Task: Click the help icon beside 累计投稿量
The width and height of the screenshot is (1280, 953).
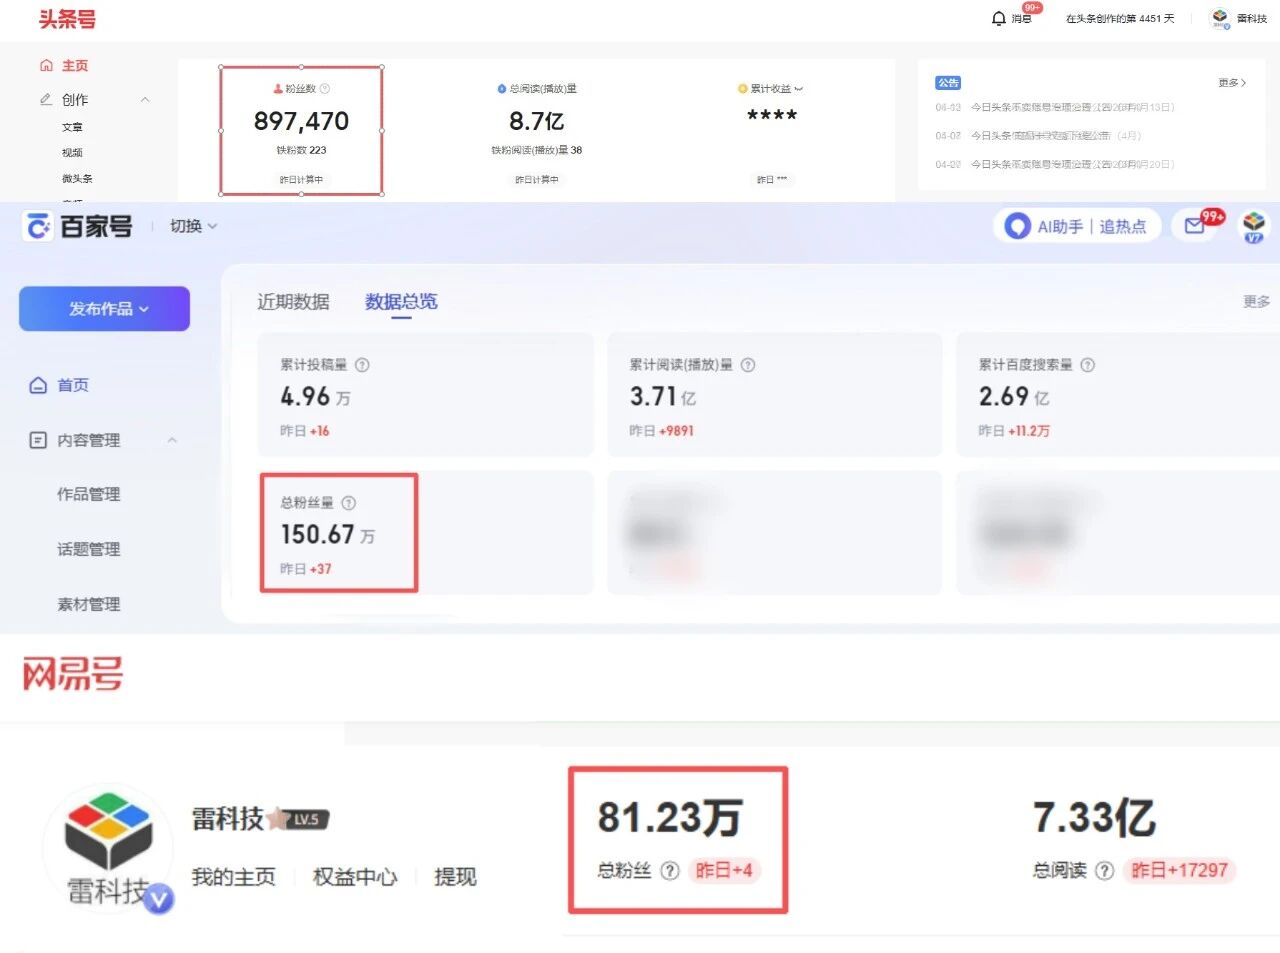Action: 362,365
